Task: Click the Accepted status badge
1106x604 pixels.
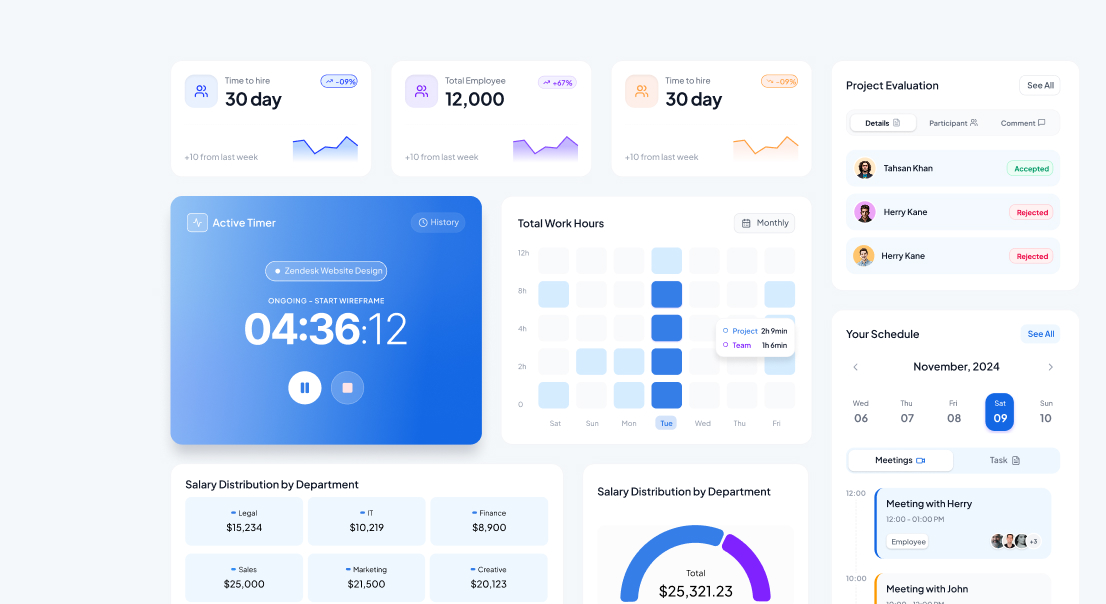Action: [1031, 169]
